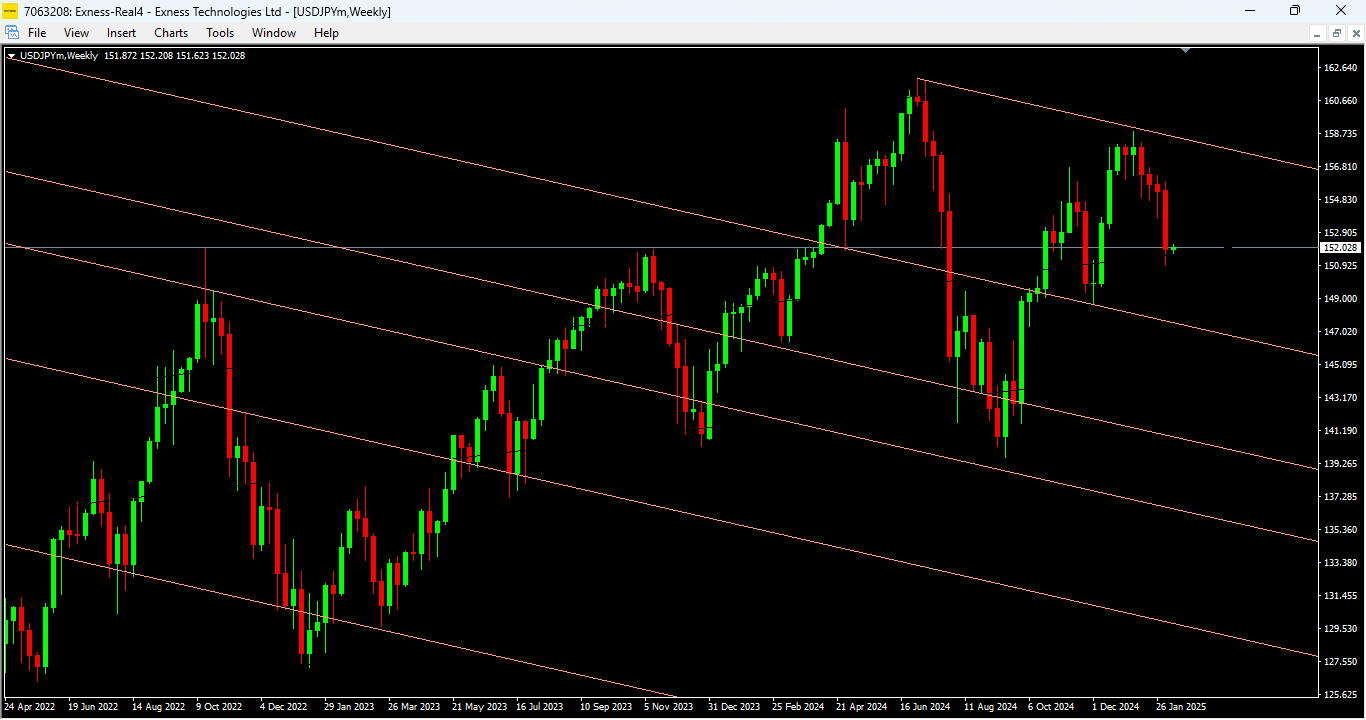1366x720 pixels.
Task: Open the Insert menu
Action: click(x=121, y=33)
